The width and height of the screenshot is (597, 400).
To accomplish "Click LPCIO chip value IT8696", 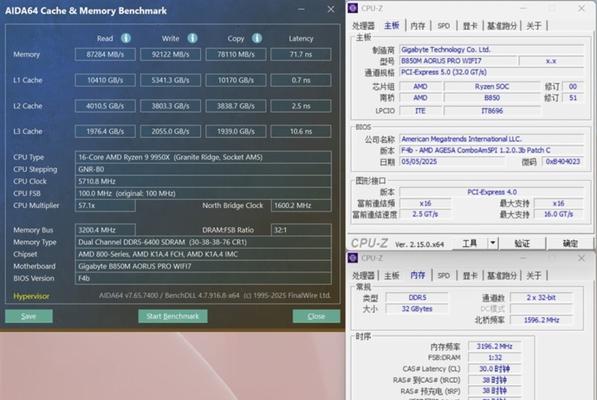I will pyautogui.click(x=492, y=111).
